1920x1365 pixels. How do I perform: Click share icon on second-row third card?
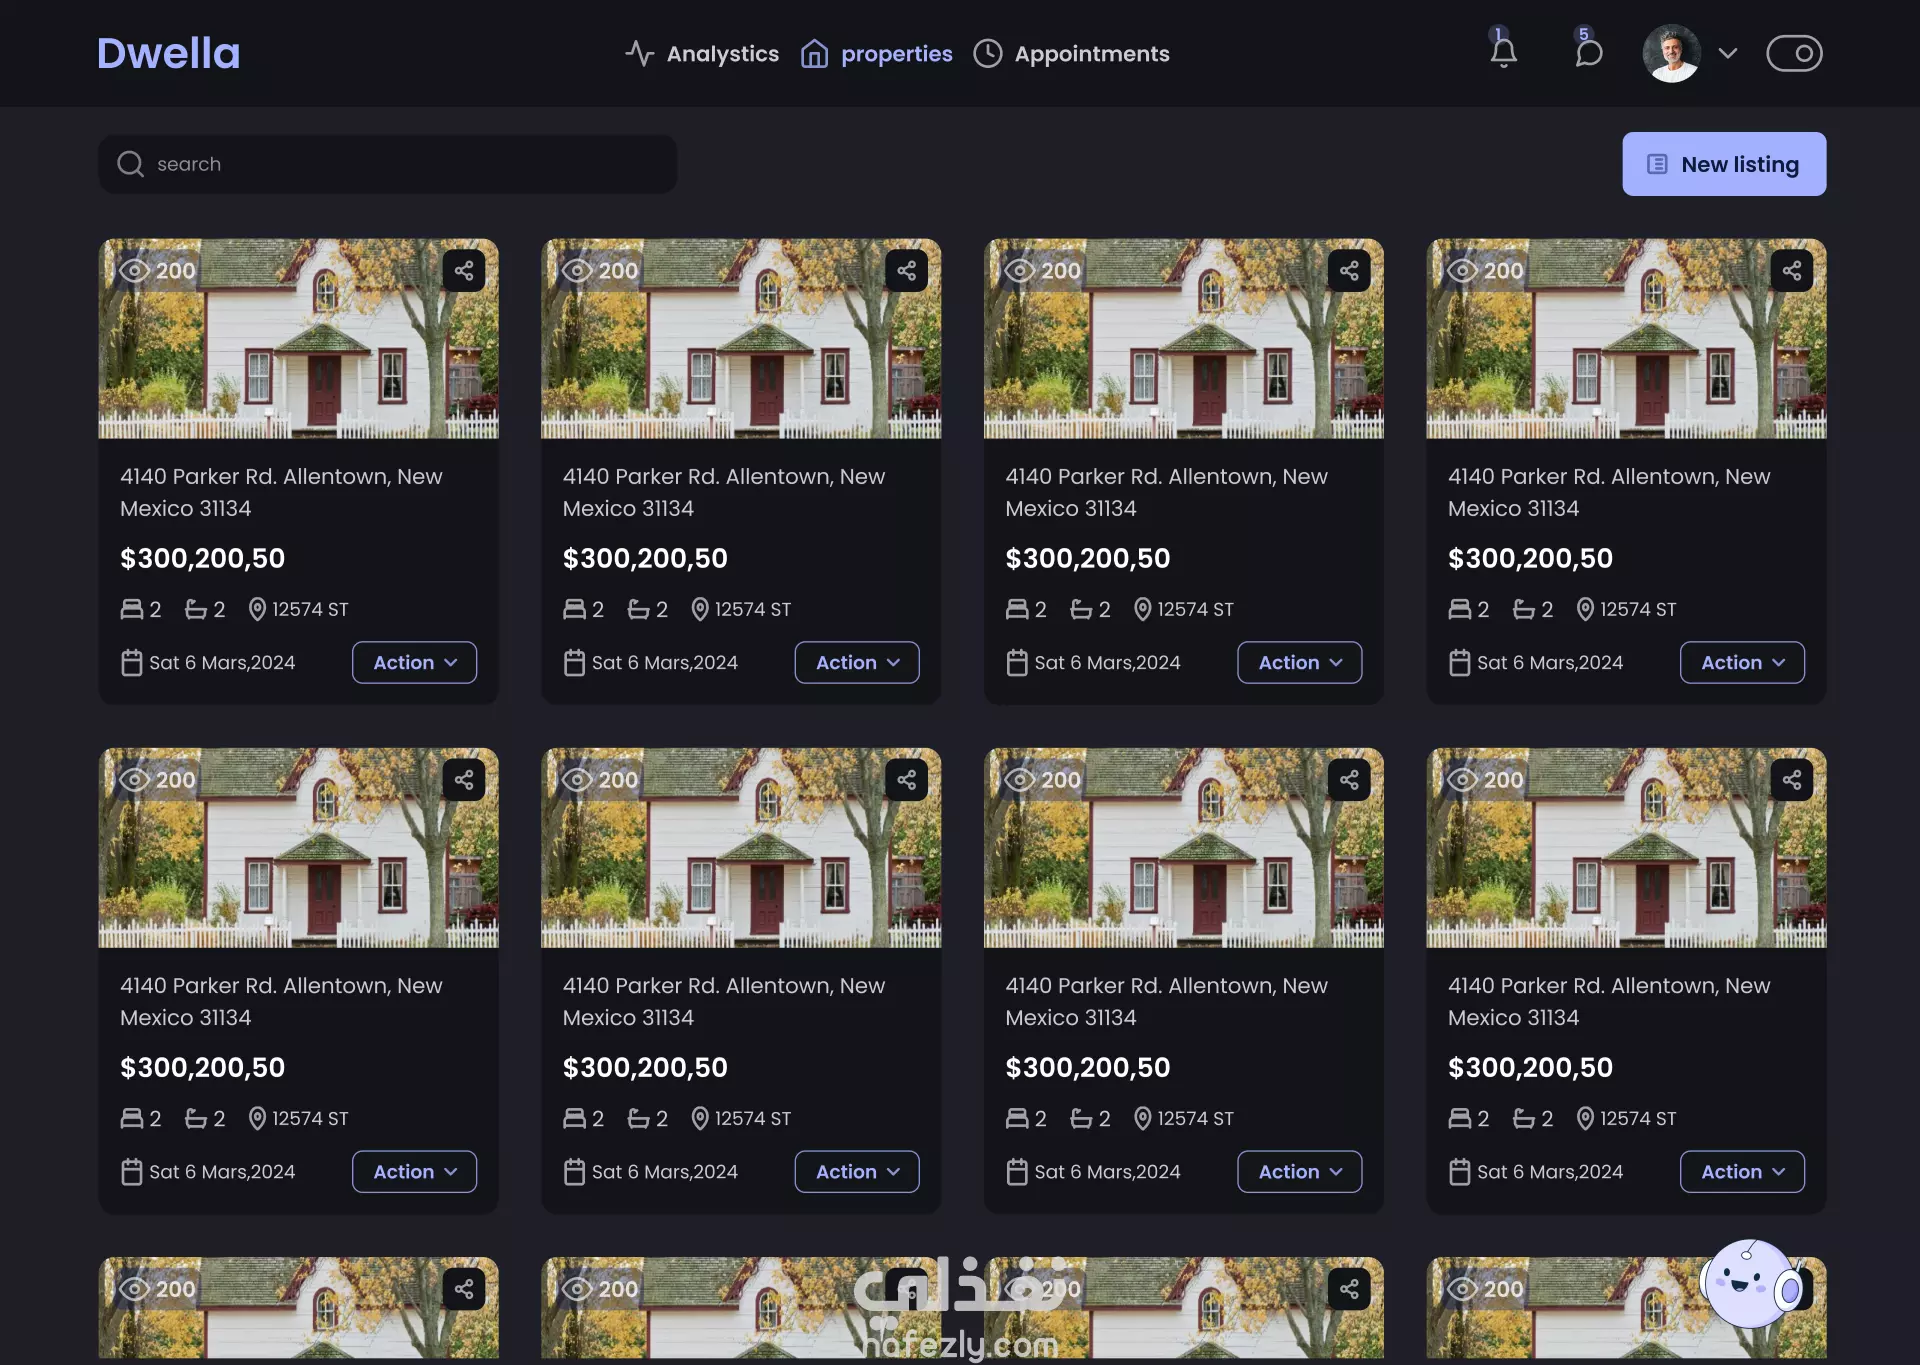point(1349,780)
